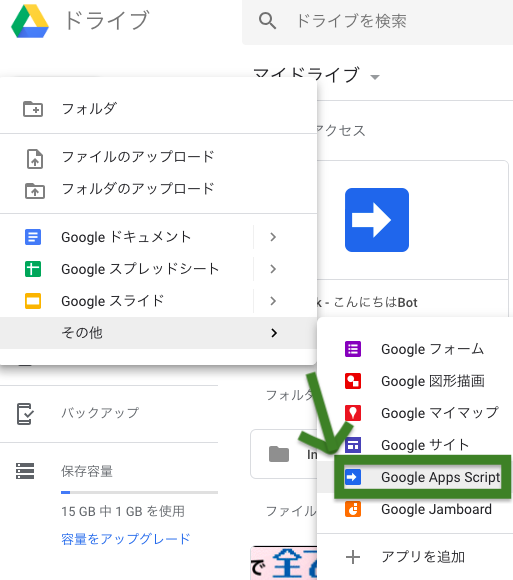Open バックアップ in the sidebar

[100, 413]
